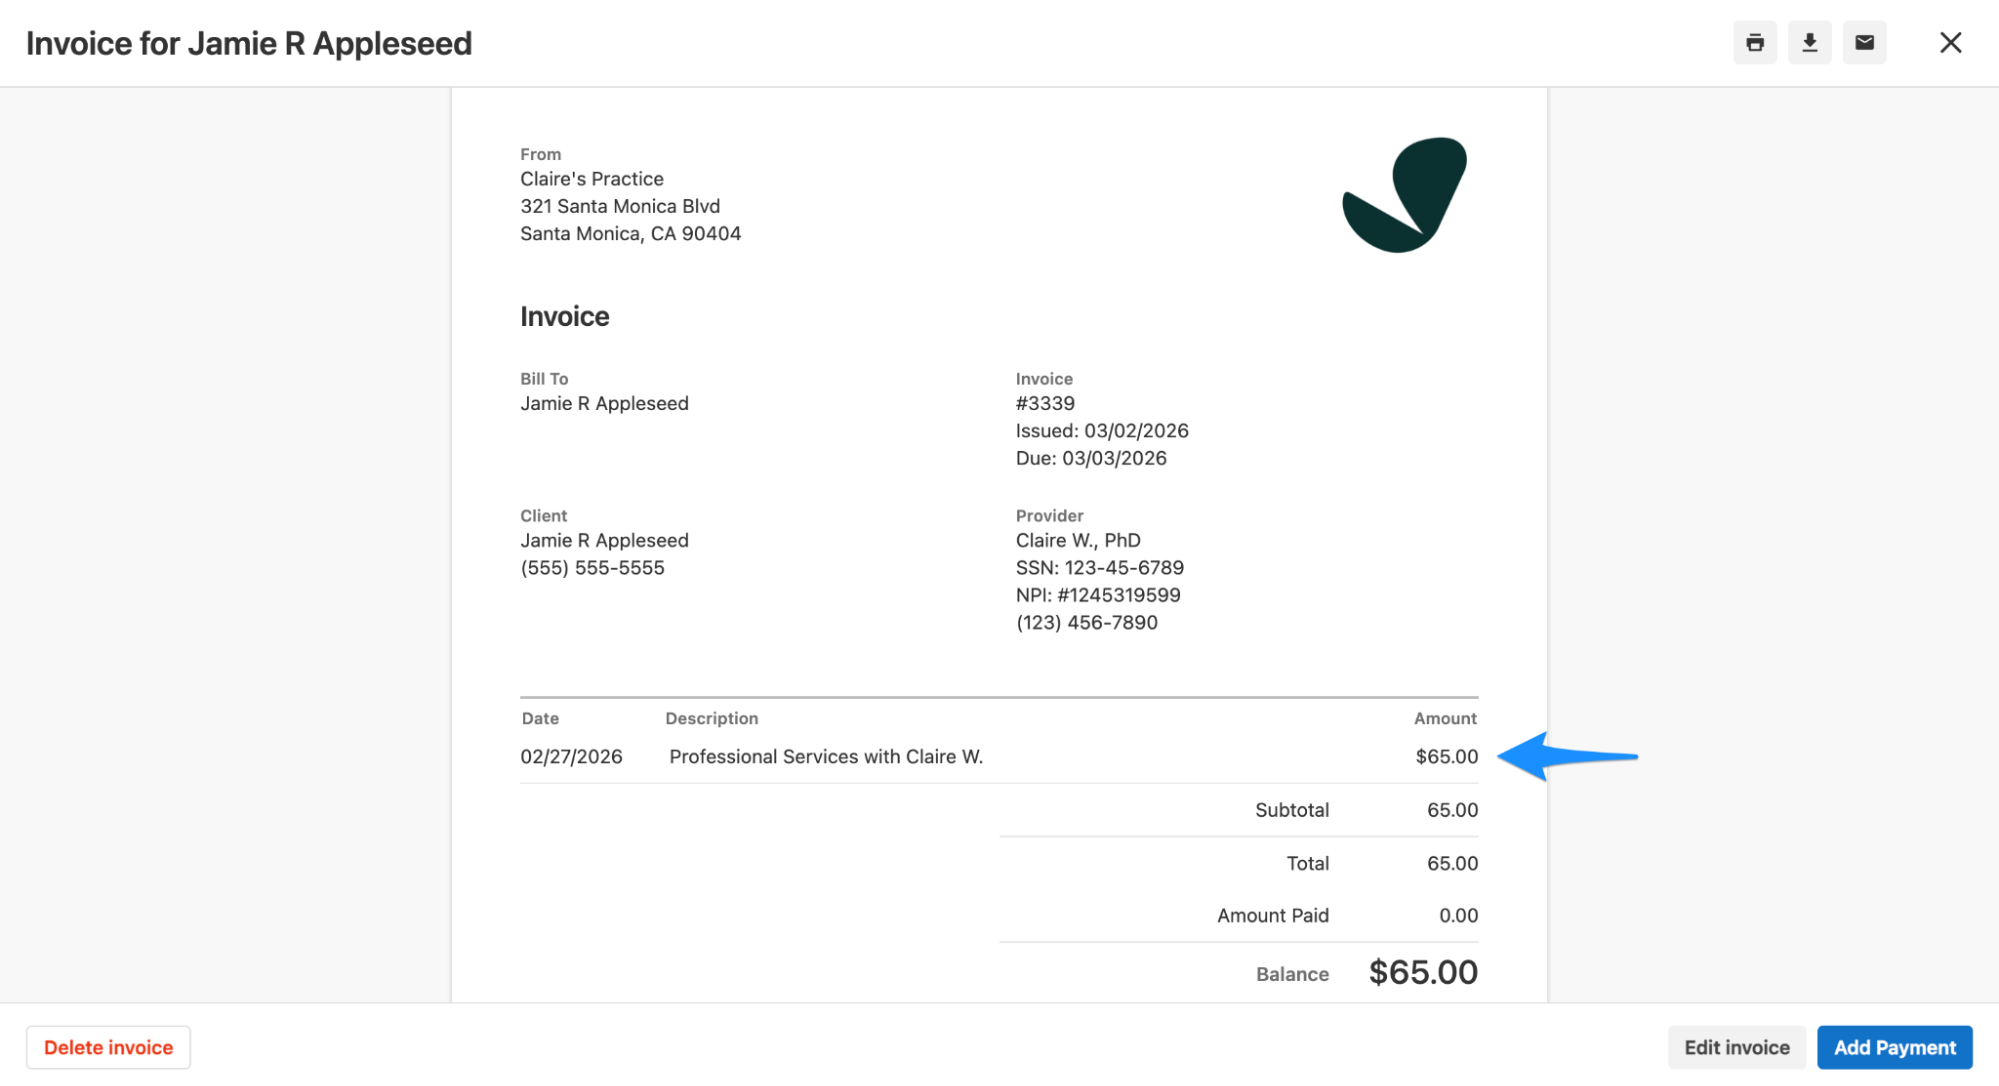Select the invoice number #3339
Screen dimensions: 1999x1086
tap(1045, 403)
